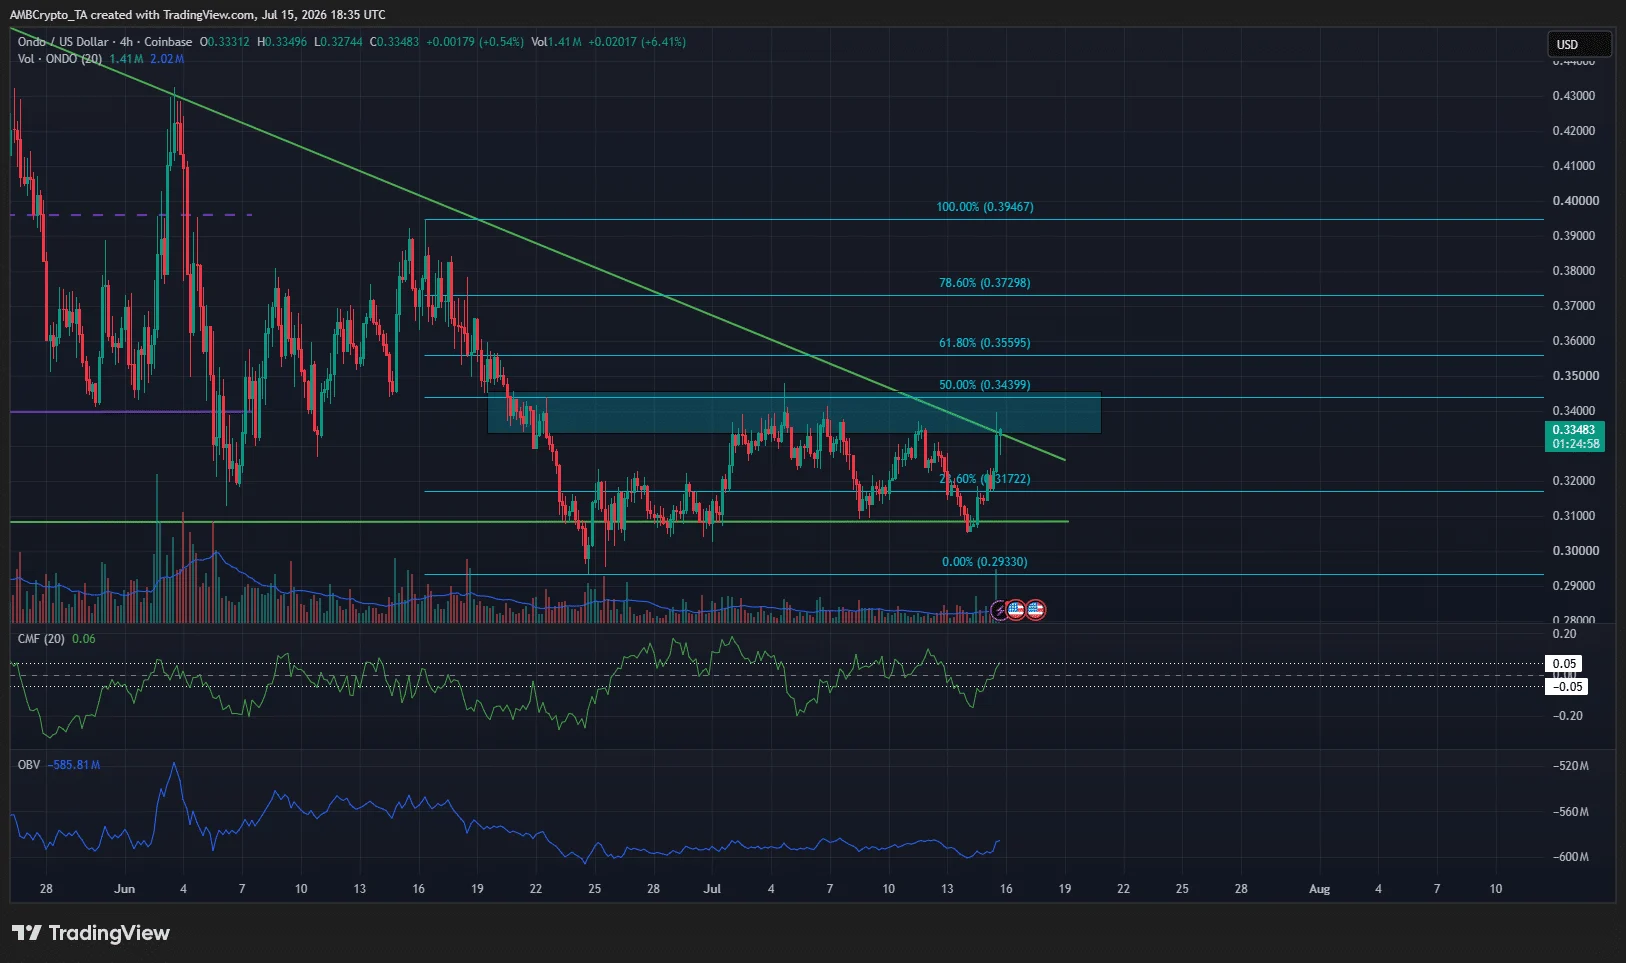Click the 0.00% (0.29330) Fibonacci label

tap(984, 562)
